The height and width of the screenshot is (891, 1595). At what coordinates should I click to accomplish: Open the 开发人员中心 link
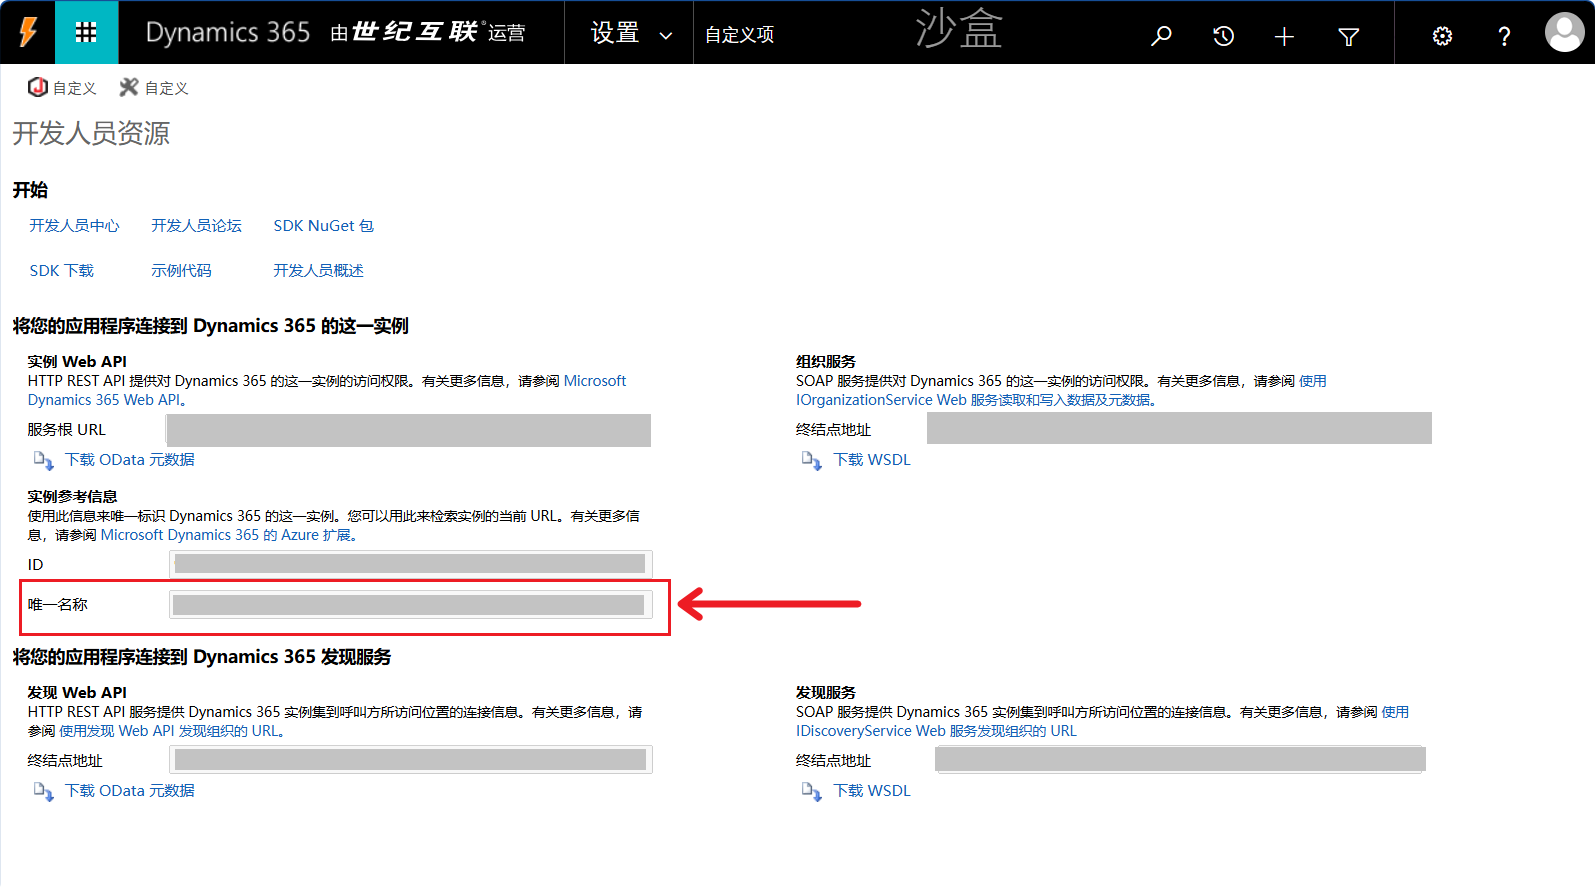(x=74, y=226)
